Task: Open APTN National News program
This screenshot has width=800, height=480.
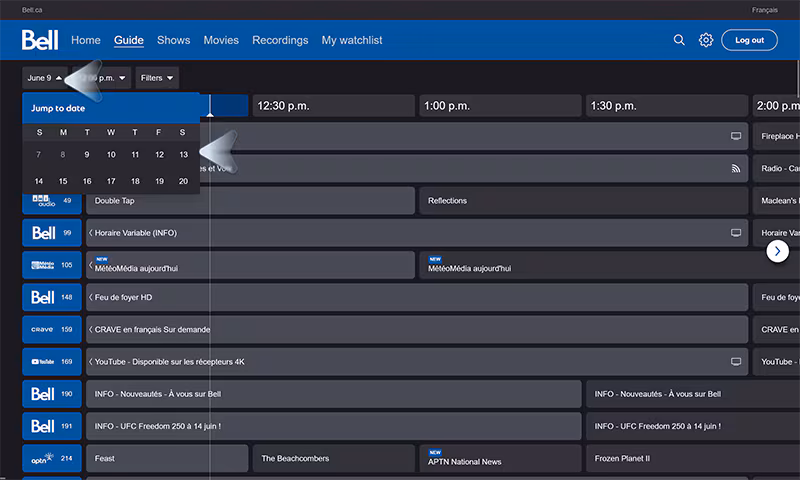Action: tap(500, 458)
